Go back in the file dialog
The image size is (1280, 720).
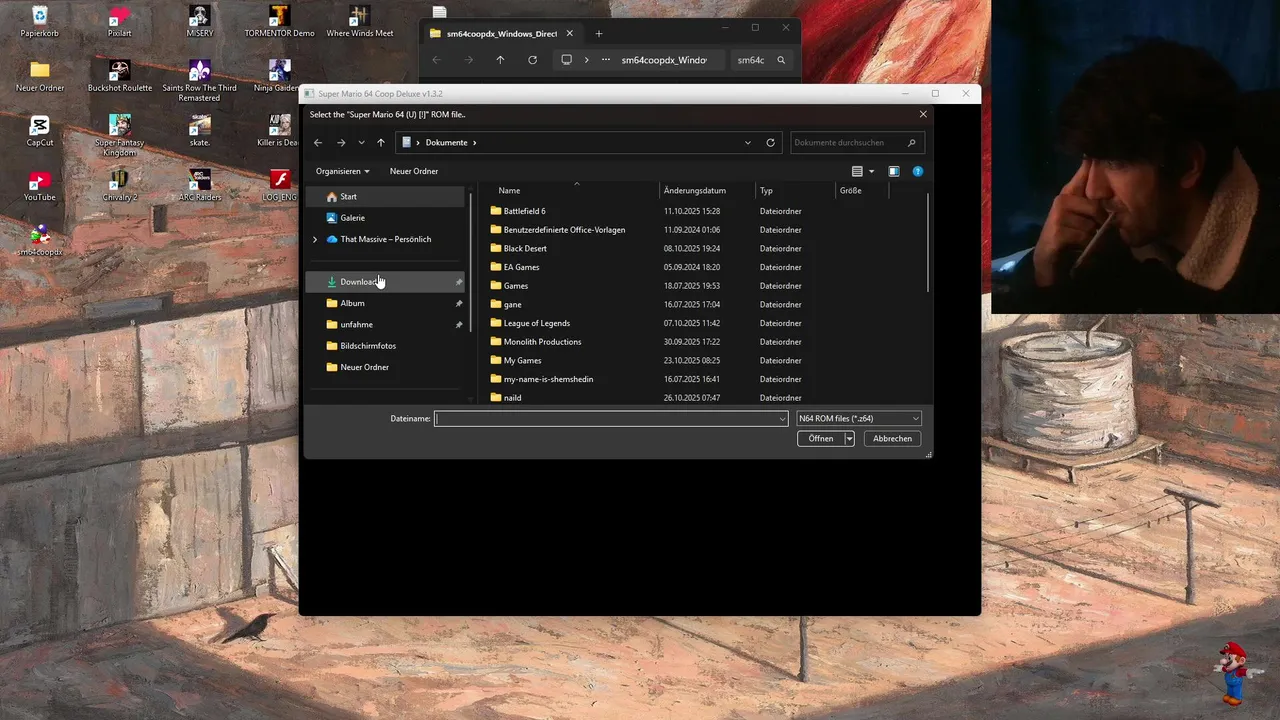(318, 143)
